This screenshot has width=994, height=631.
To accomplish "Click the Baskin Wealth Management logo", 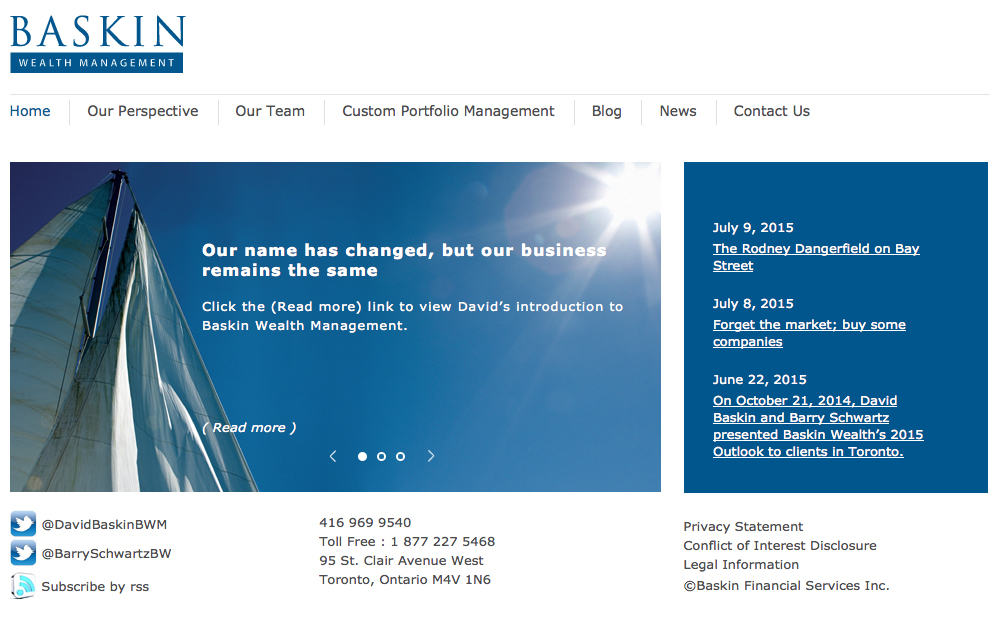I will pyautogui.click(x=97, y=44).
